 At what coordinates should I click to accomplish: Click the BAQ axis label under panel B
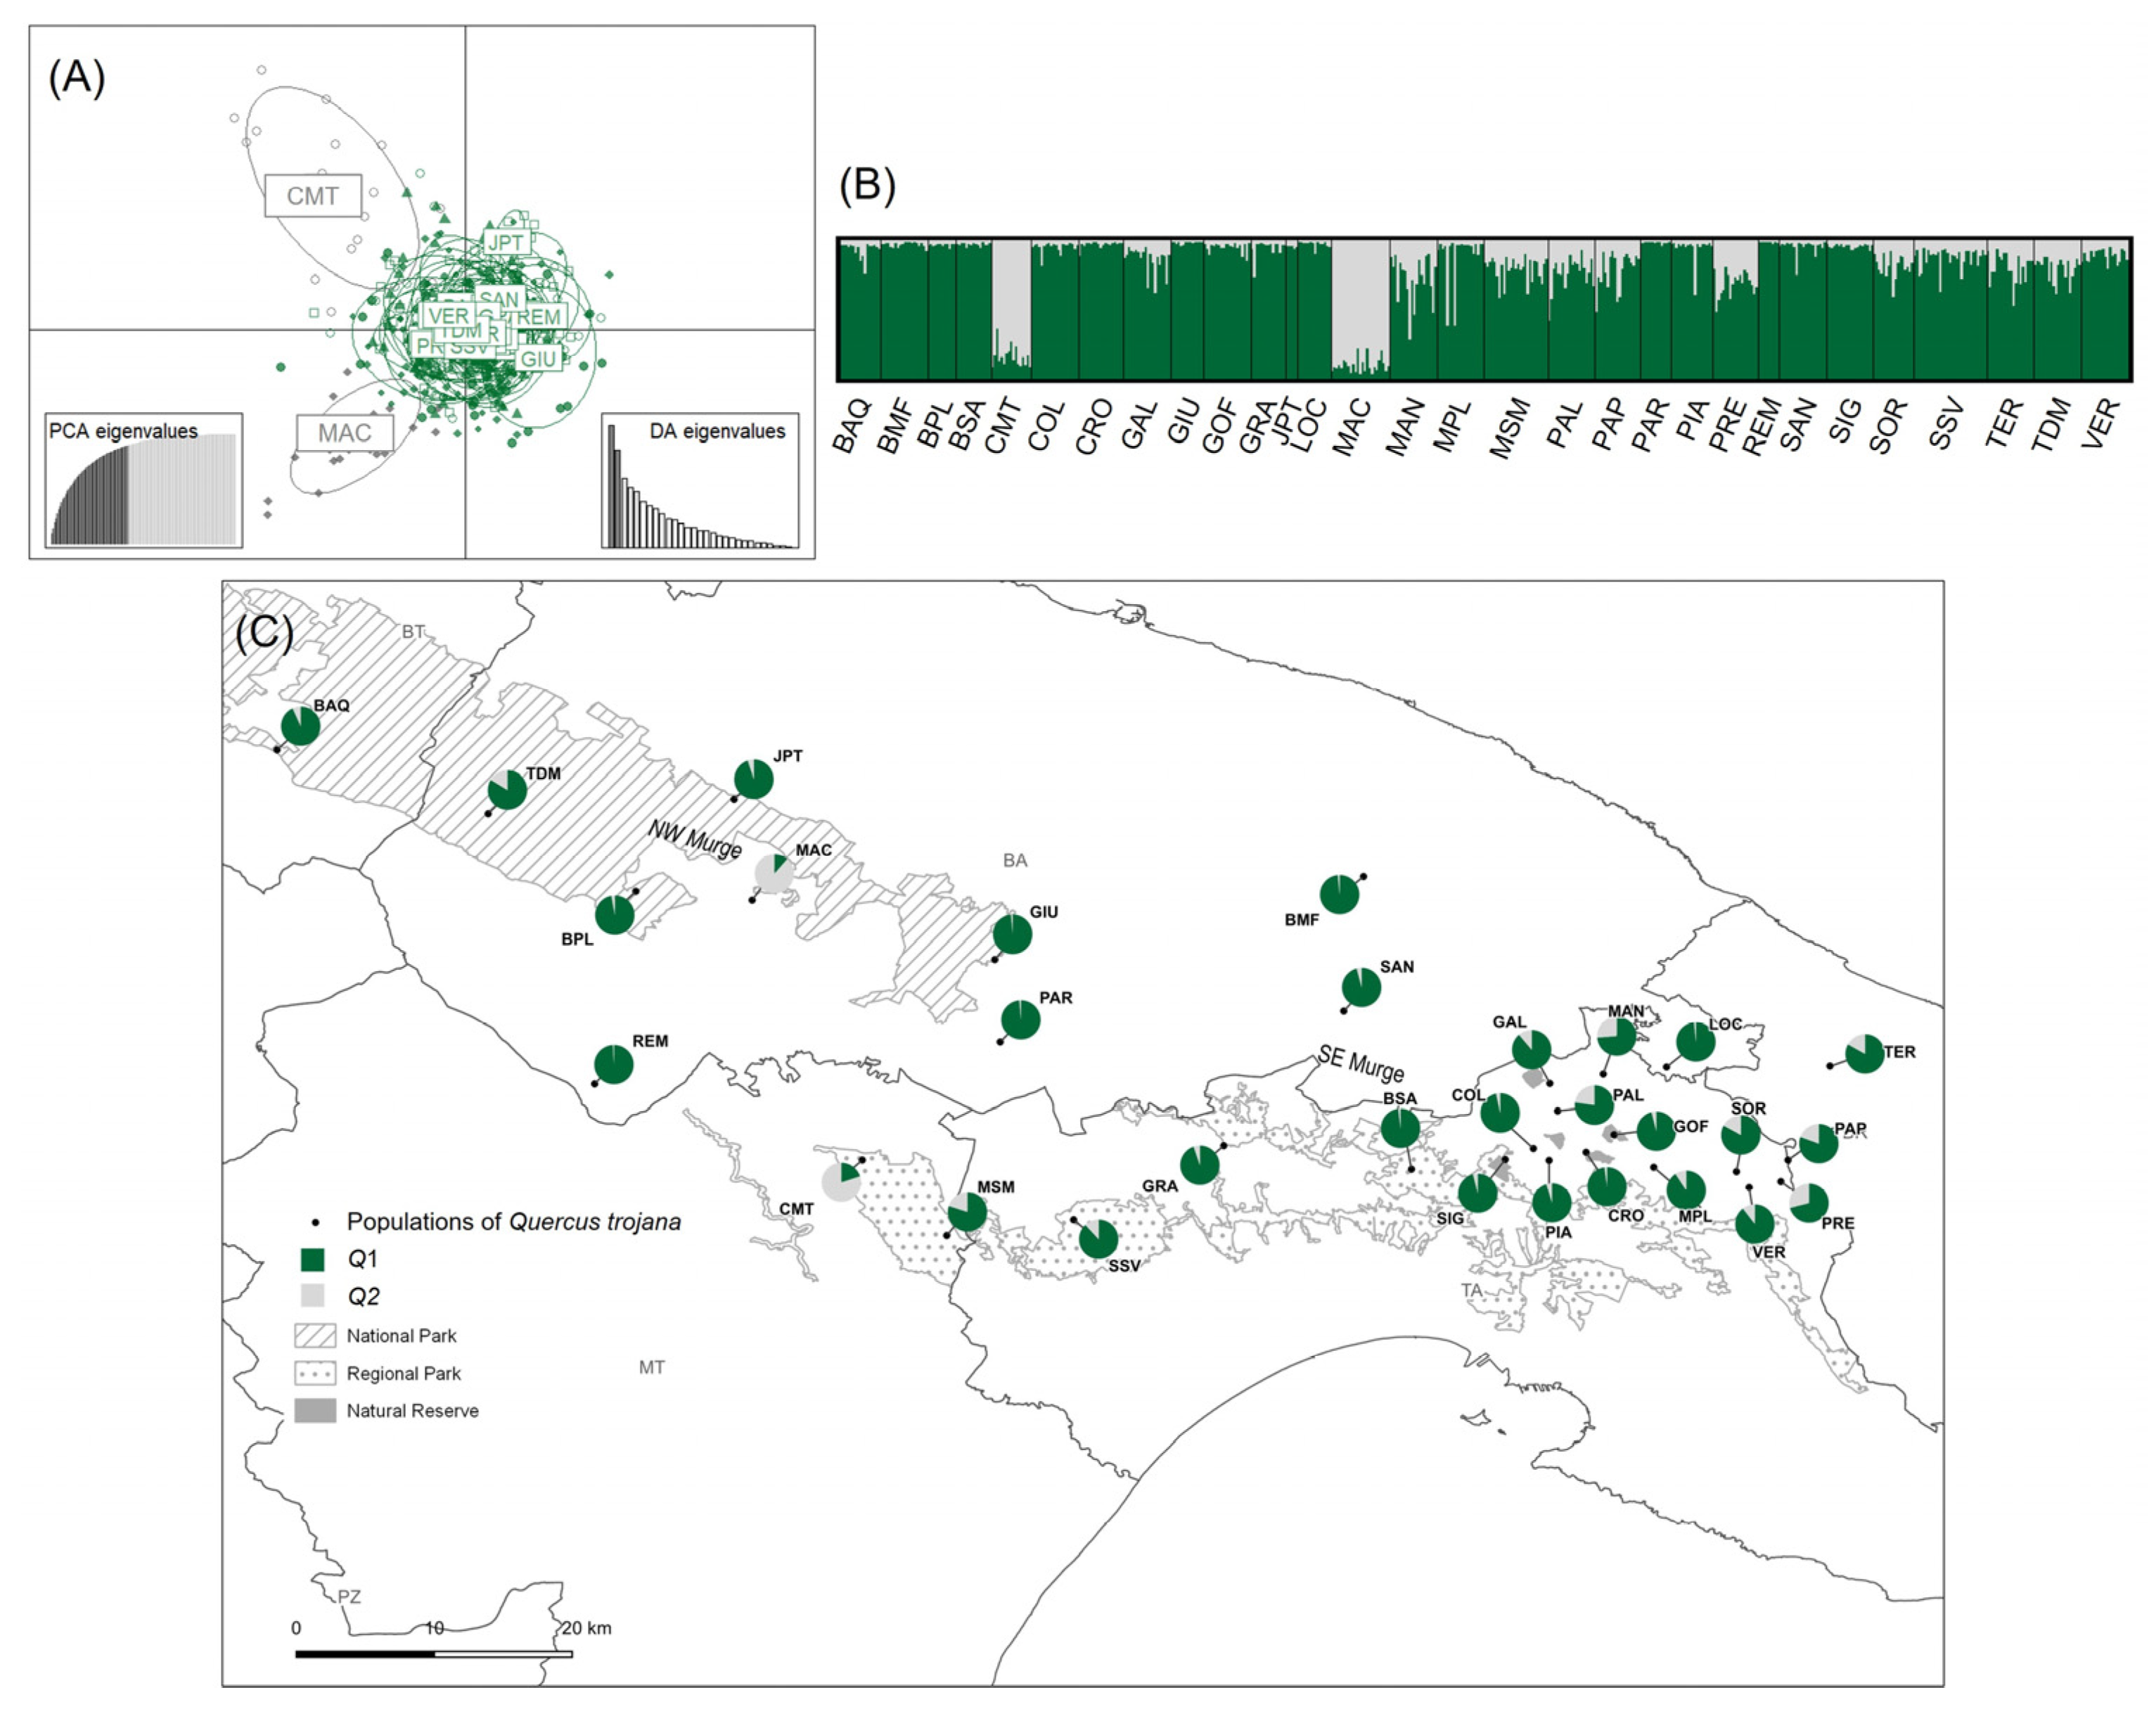pos(852,427)
